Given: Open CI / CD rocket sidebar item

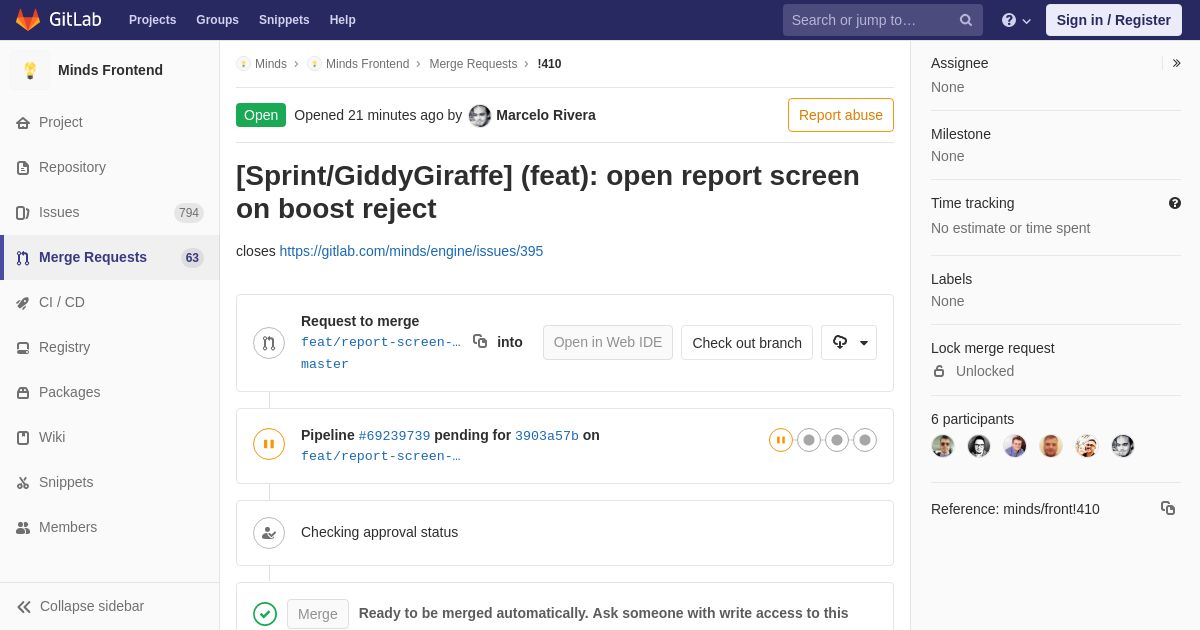Looking at the screenshot, I should click(110, 302).
